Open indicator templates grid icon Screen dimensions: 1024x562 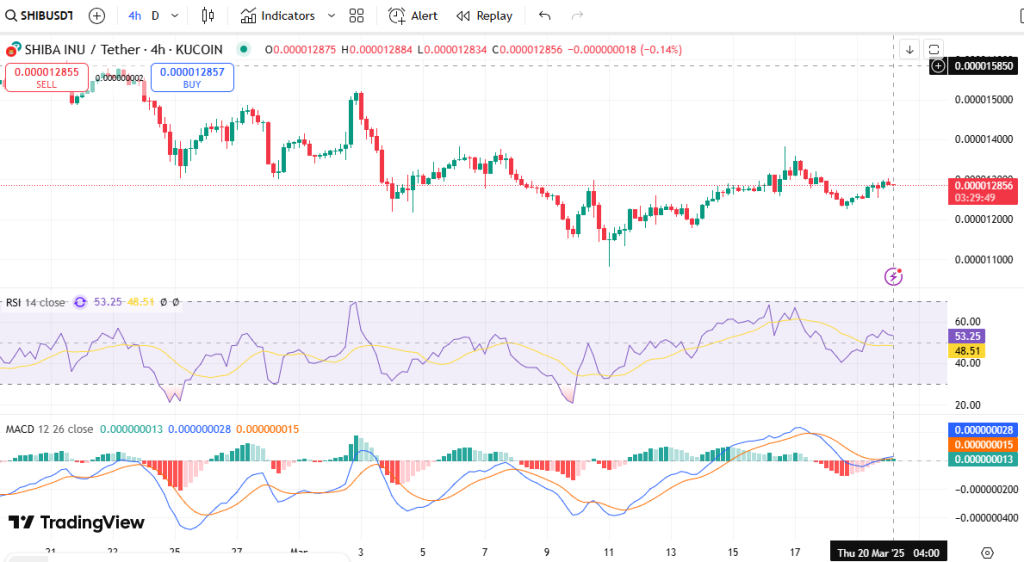(x=357, y=16)
